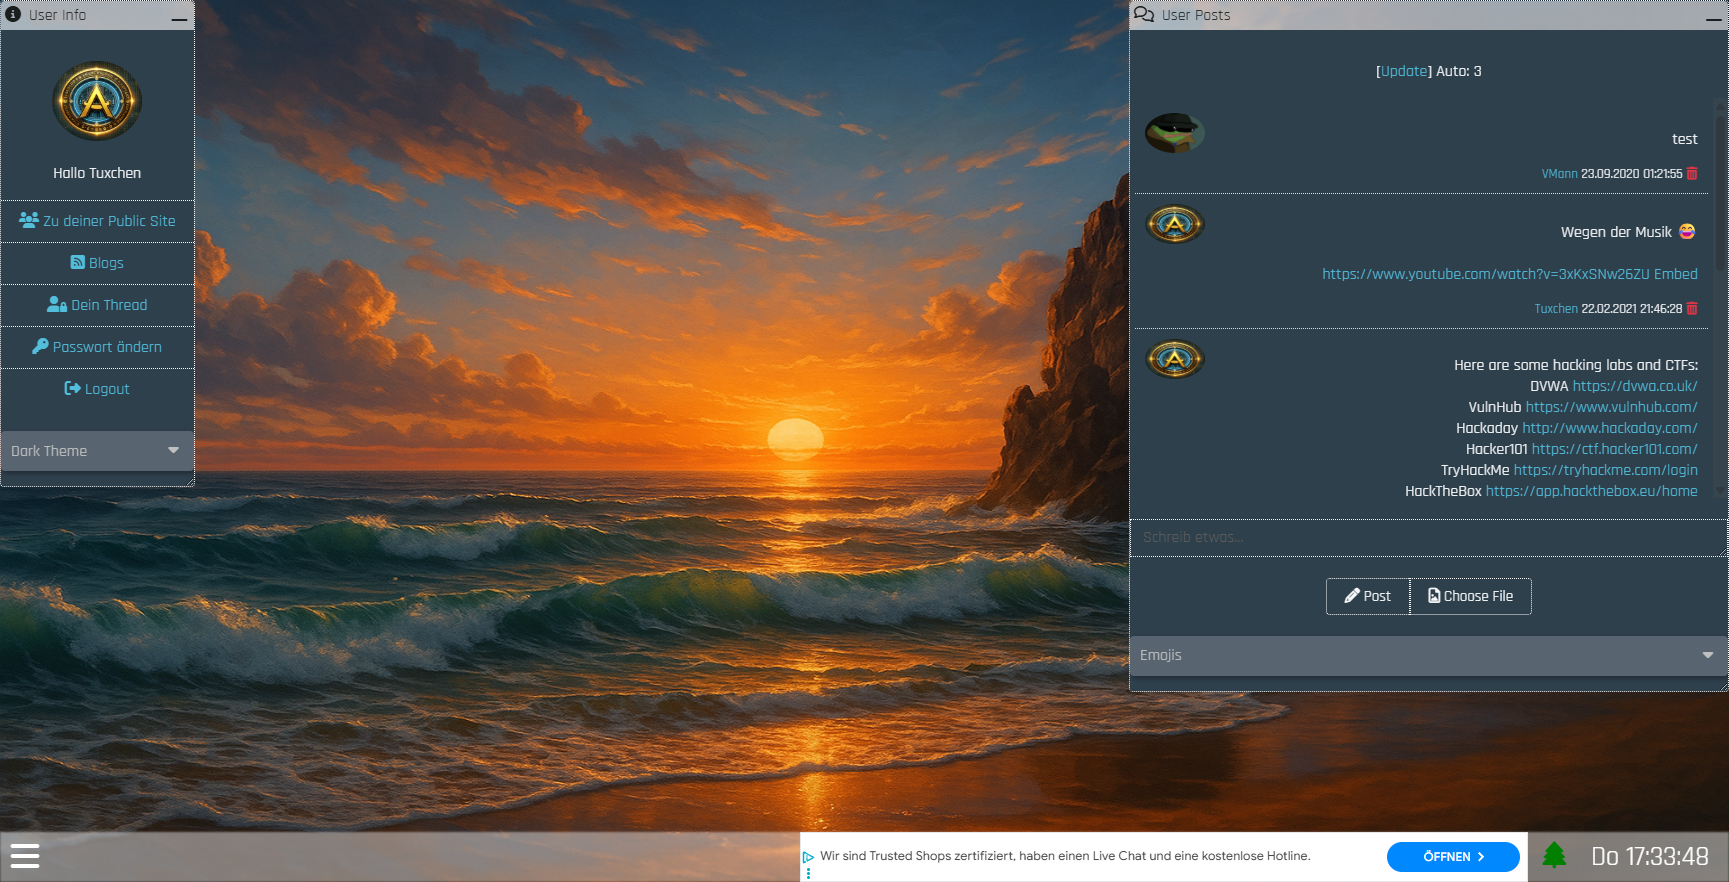Click the Auto: 3 counter text
The width and height of the screenshot is (1729, 882).
click(x=1459, y=71)
